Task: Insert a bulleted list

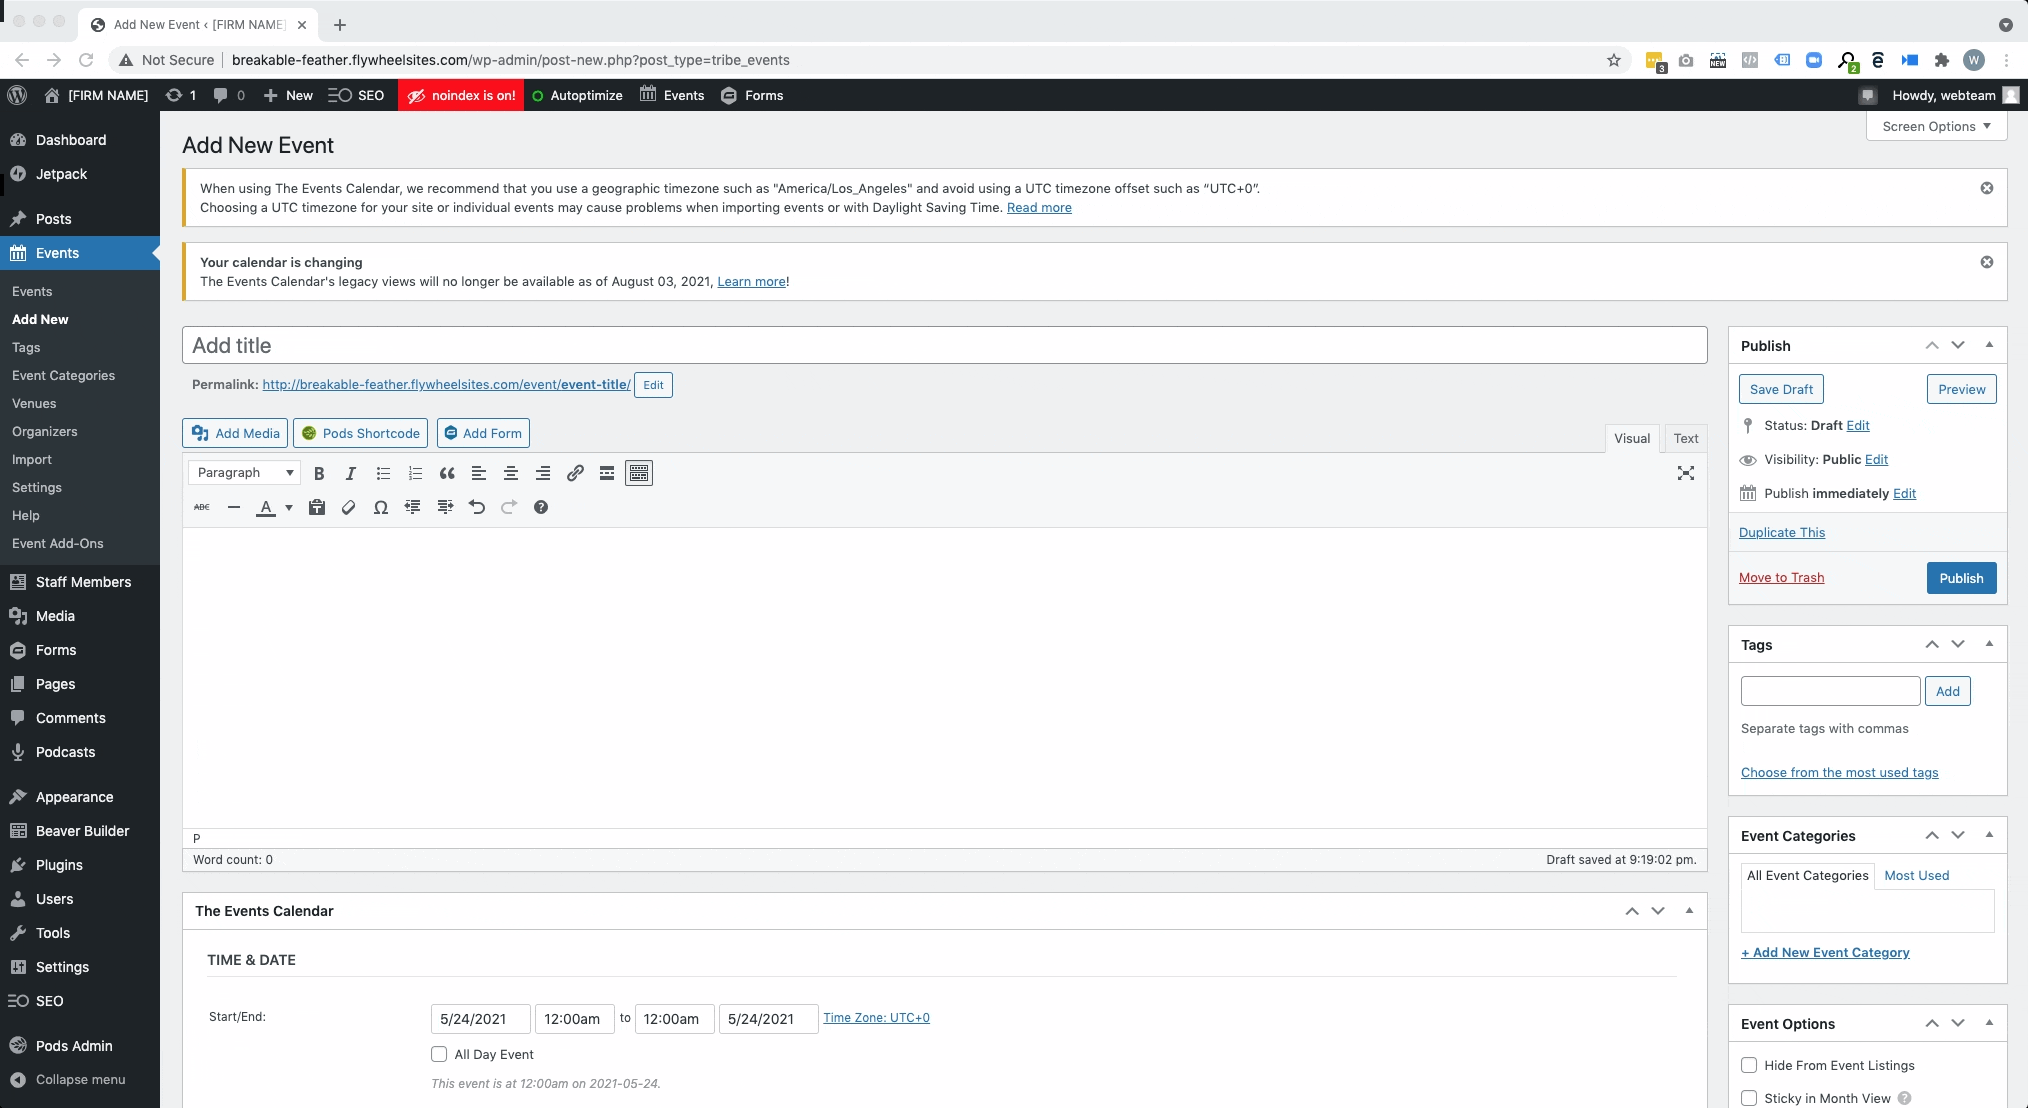Action: (x=382, y=473)
